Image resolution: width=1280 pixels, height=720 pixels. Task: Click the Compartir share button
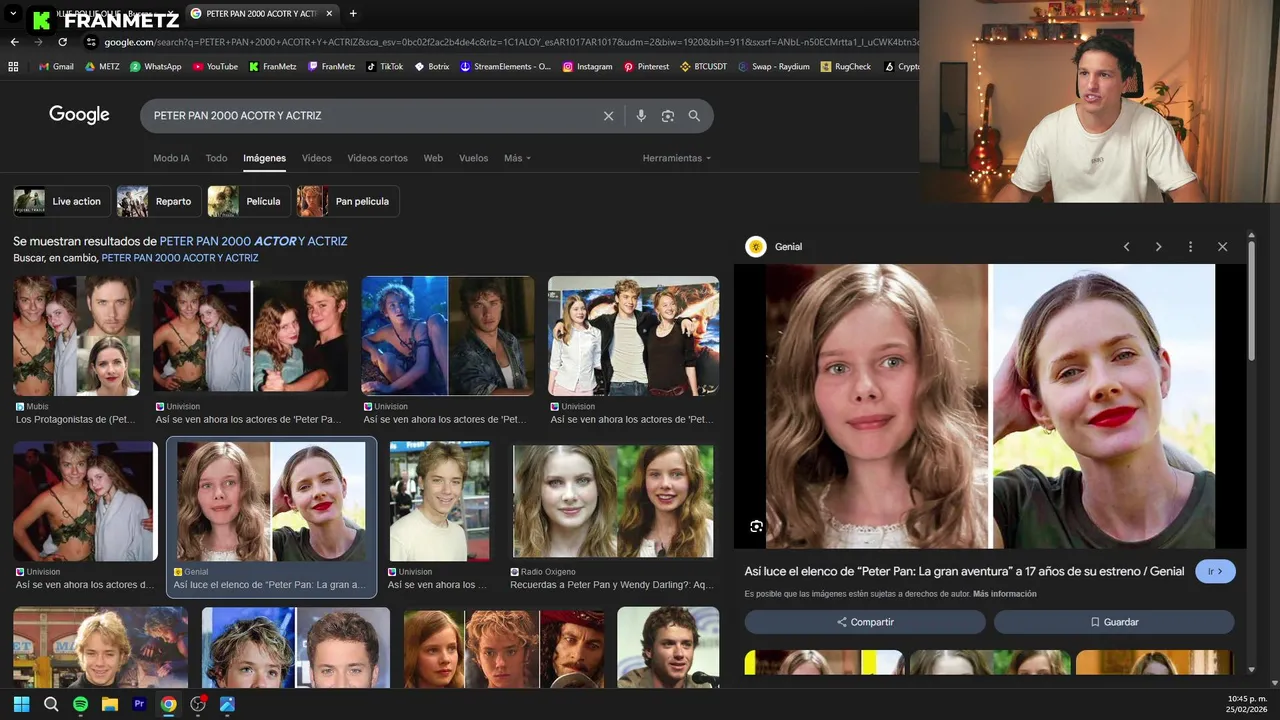tap(865, 622)
